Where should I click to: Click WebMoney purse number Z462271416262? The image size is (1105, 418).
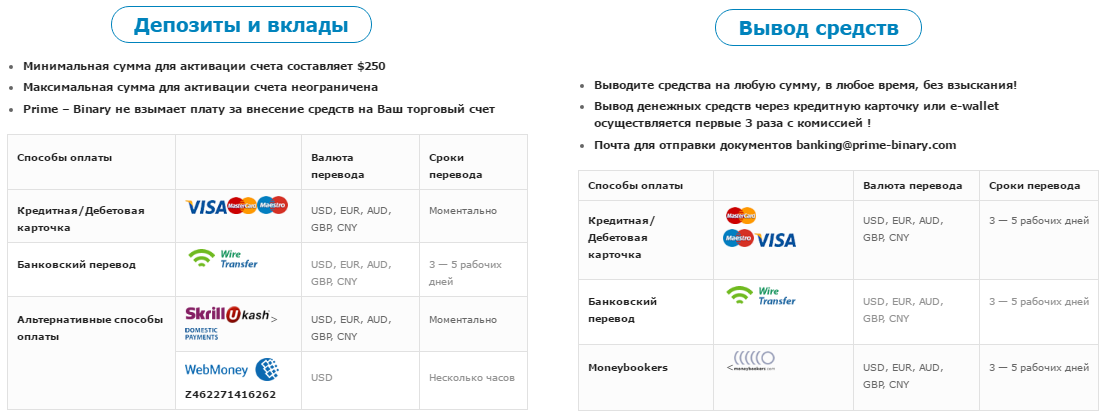click(x=230, y=394)
